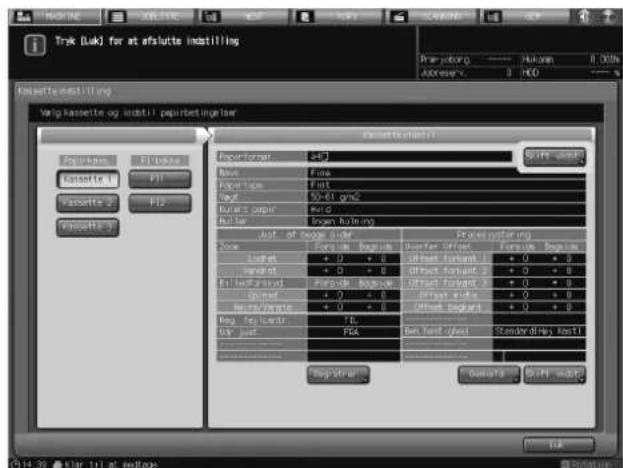Click the Offset forkant 1 row values
The width and height of the screenshot is (623, 468).
[x=539, y=259]
